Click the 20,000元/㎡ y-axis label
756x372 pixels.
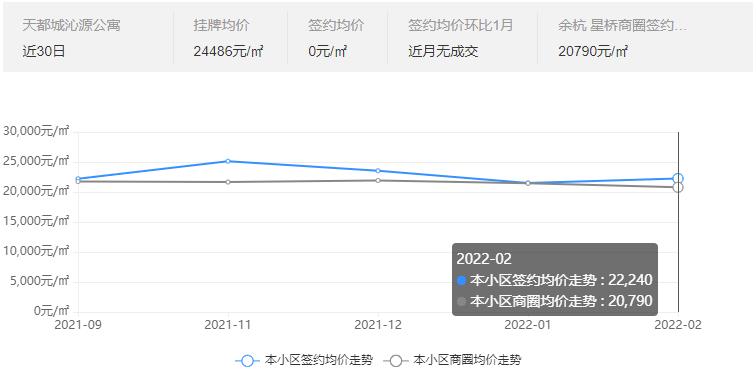point(36,191)
